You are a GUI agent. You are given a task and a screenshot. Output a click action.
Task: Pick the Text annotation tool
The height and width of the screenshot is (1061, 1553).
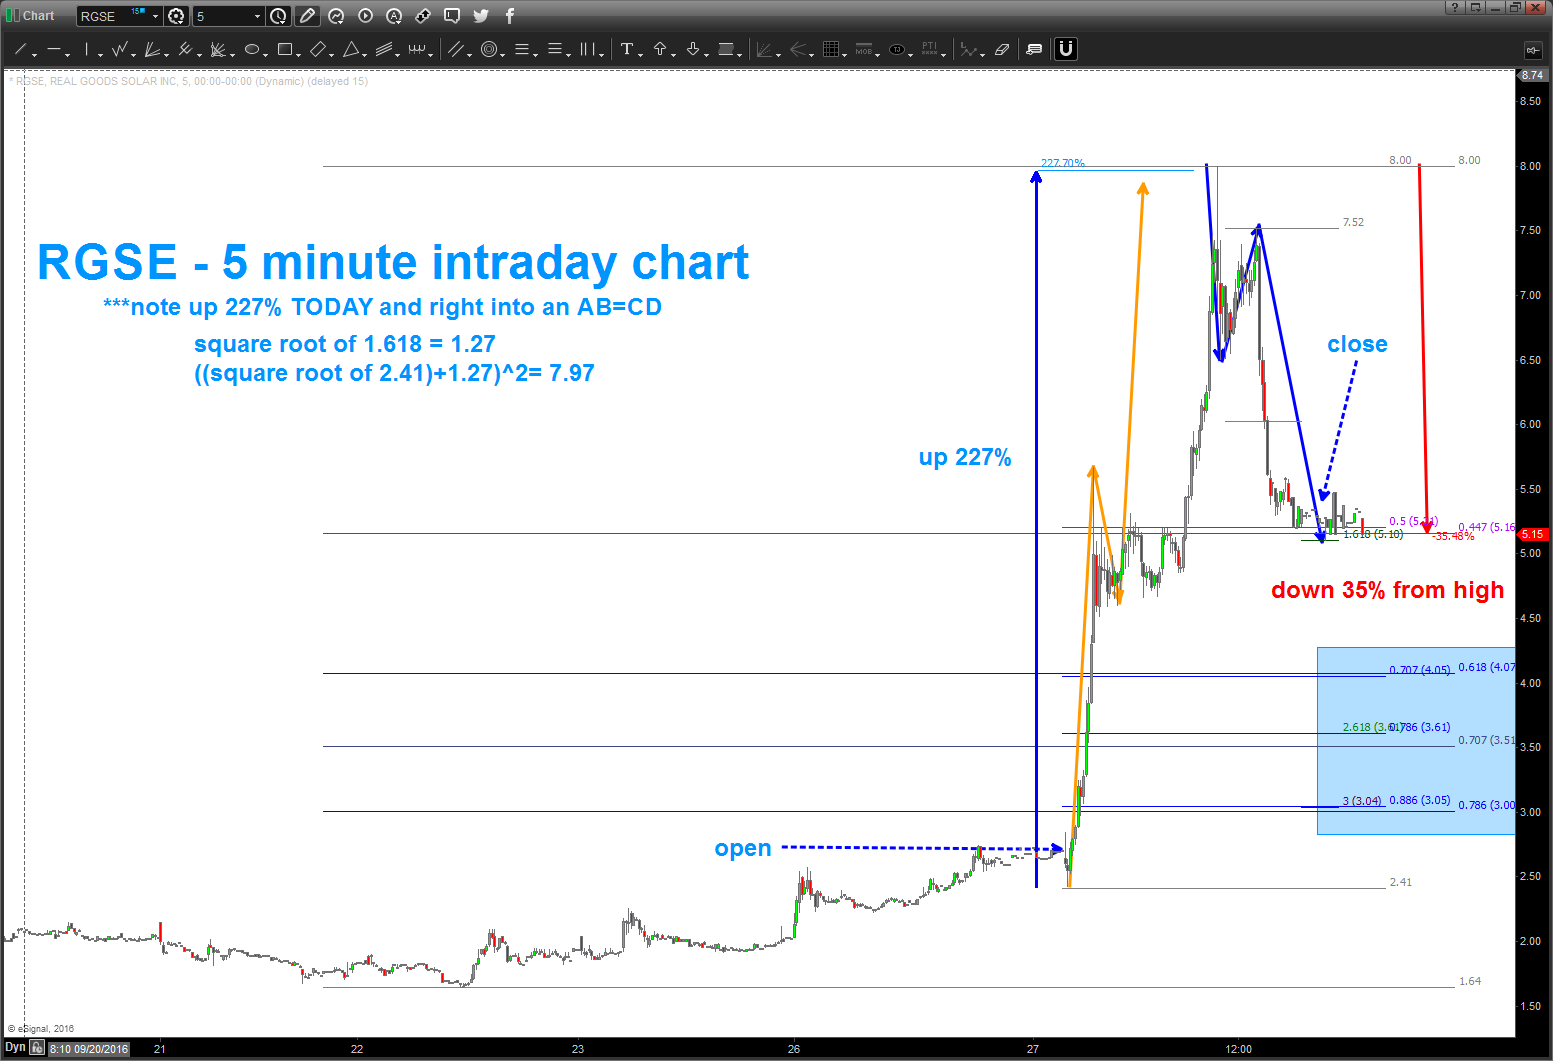627,49
